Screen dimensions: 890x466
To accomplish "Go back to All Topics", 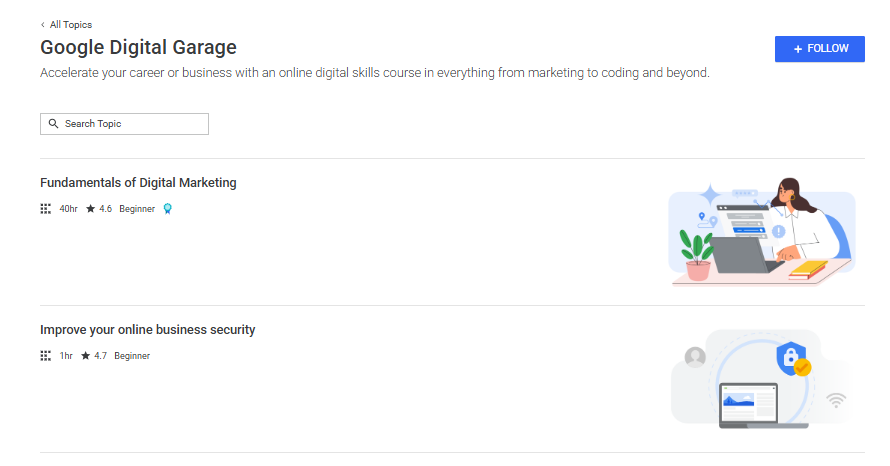I will [70, 24].
